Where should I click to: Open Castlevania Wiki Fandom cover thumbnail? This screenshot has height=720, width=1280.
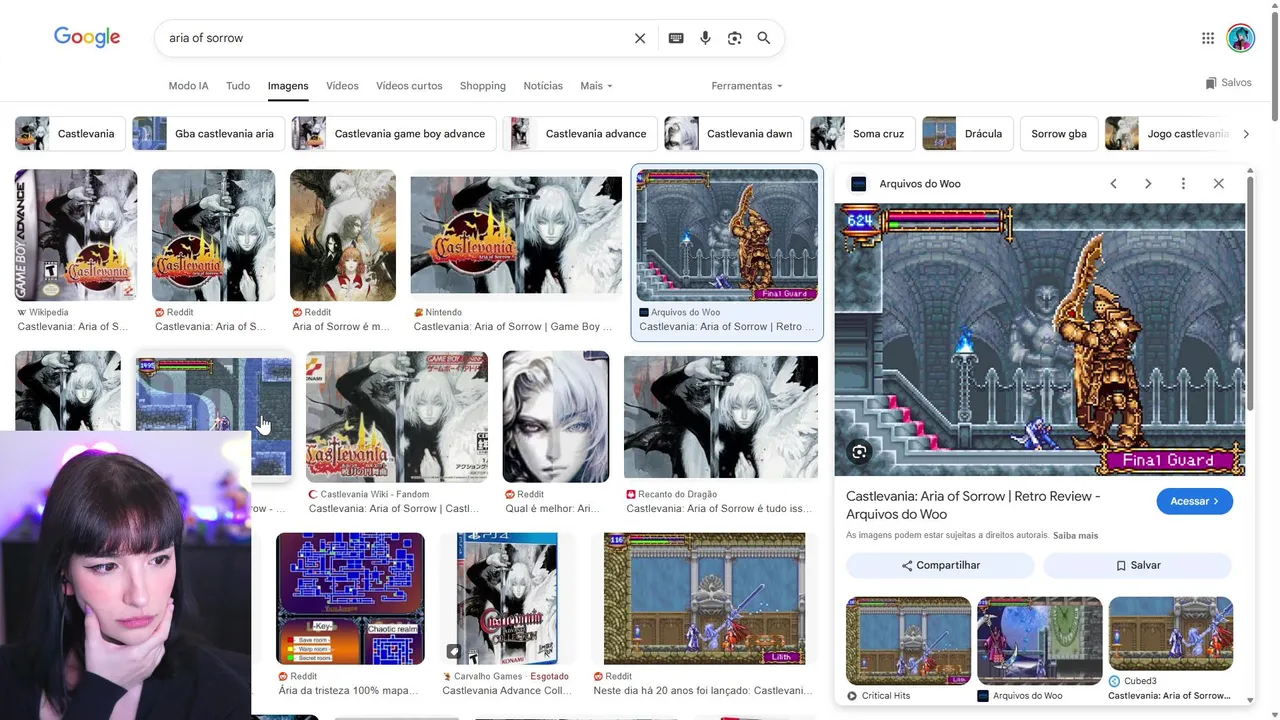[x=397, y=417]
